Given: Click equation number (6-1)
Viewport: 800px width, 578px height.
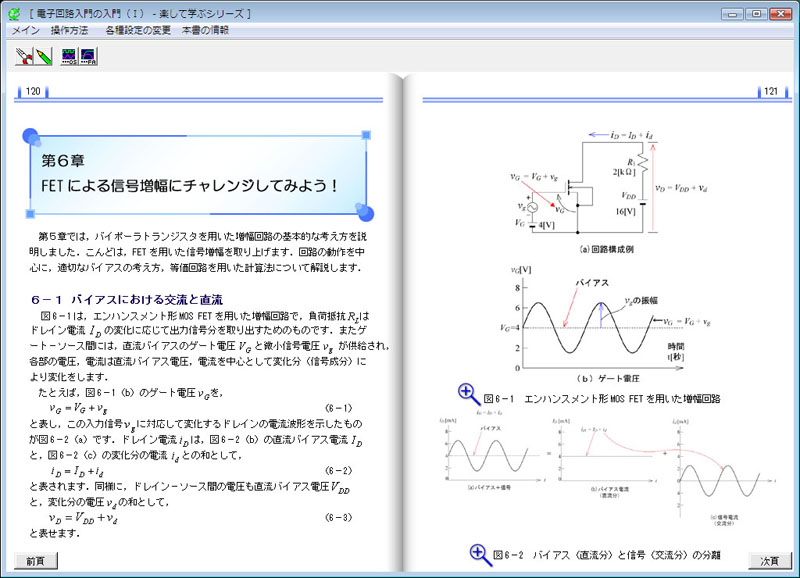Looking at the screenshot, I should point(338,408).
